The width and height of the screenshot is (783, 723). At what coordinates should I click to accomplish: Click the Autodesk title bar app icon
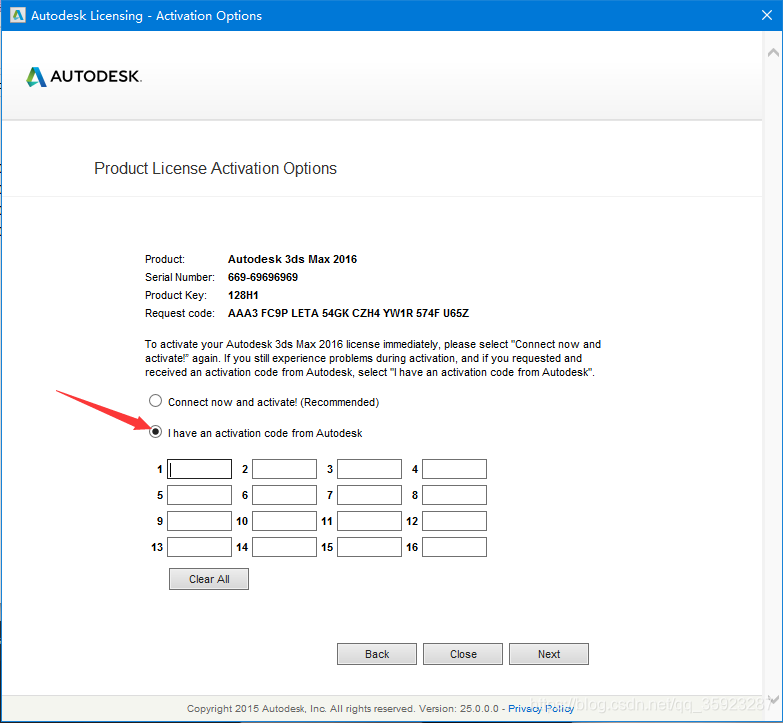(x=17, y=16)
